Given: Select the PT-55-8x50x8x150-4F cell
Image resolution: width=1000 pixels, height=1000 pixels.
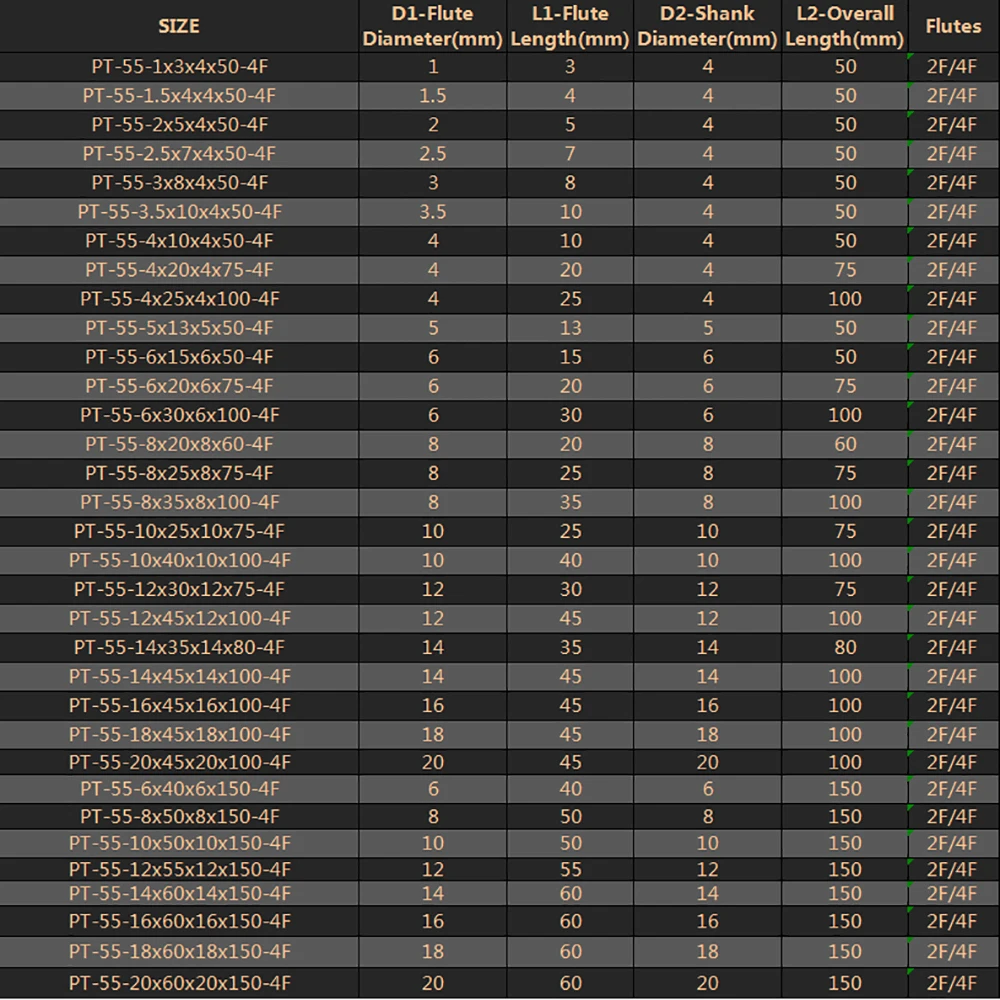Looking at the screenshot, I should pos(179,816).
